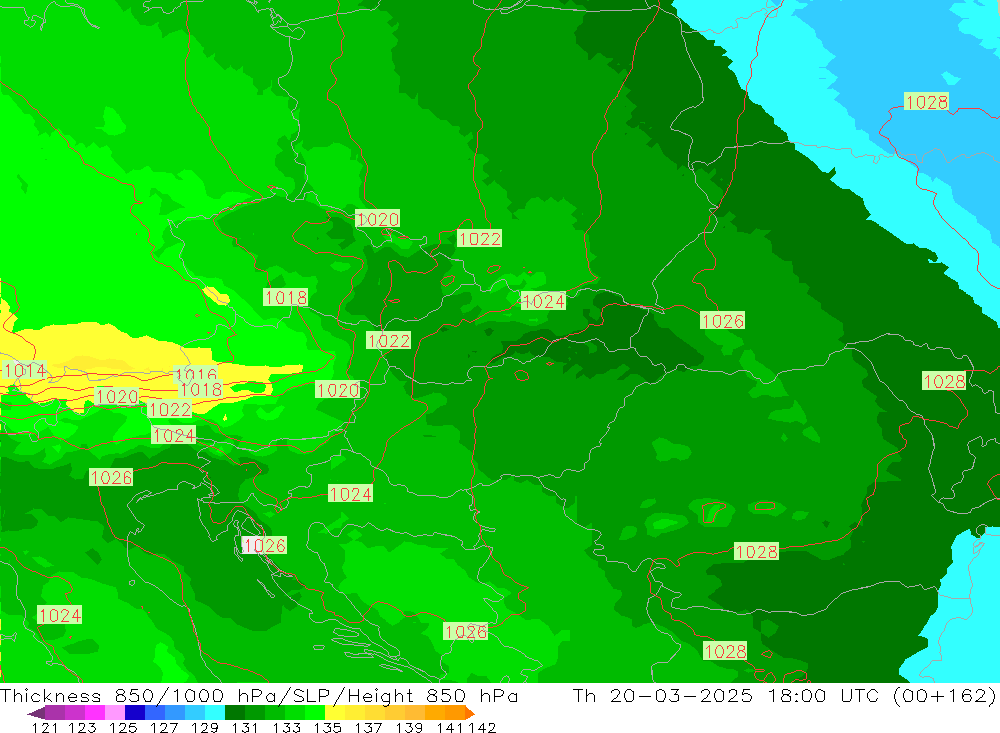Screen dimensions: 1000x733
Task: Click the 1026 label with white background
Action: (x=264, y=545)
